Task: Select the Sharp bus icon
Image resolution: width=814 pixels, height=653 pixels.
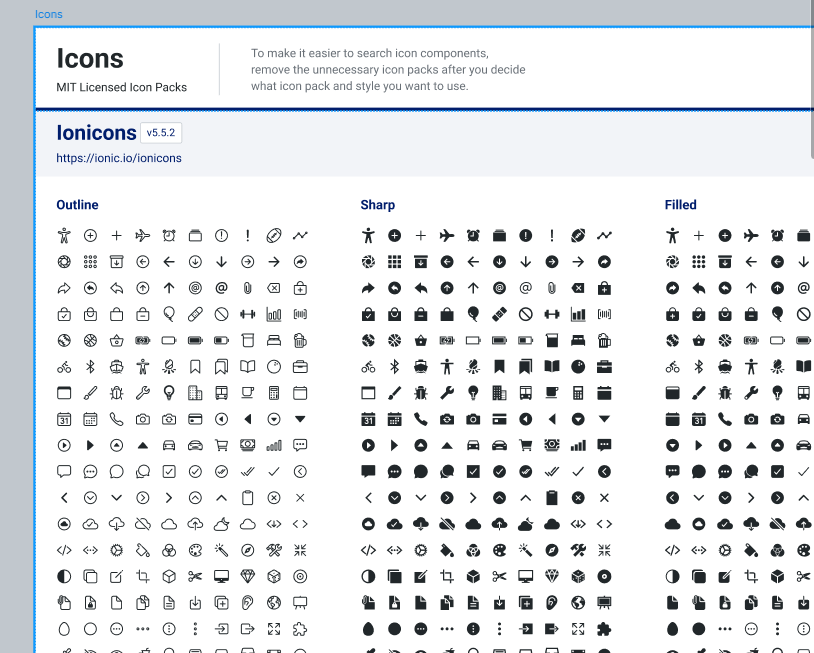Action: tap(525, 393)
